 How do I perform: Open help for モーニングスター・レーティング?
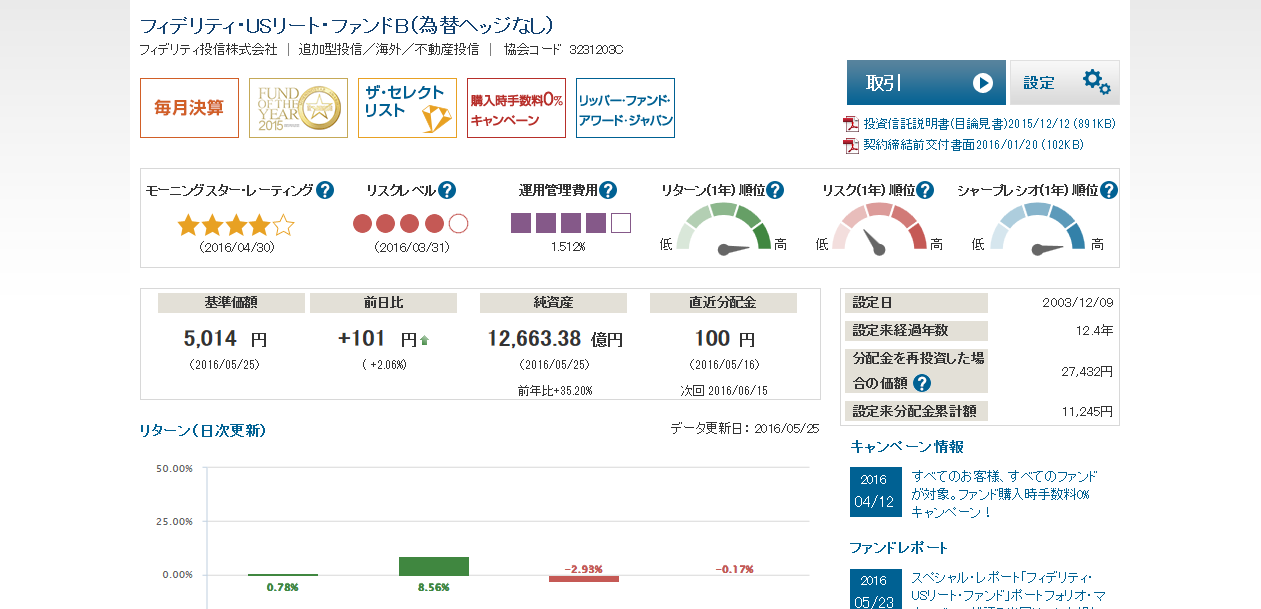pos(325,190)
